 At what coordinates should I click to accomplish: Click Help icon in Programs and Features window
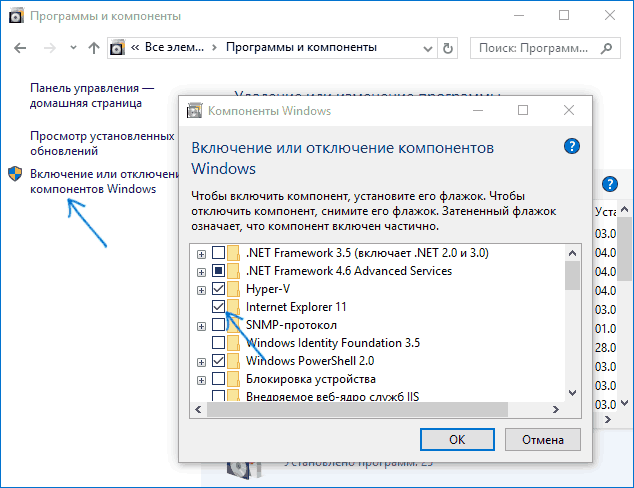coord(610,184)
